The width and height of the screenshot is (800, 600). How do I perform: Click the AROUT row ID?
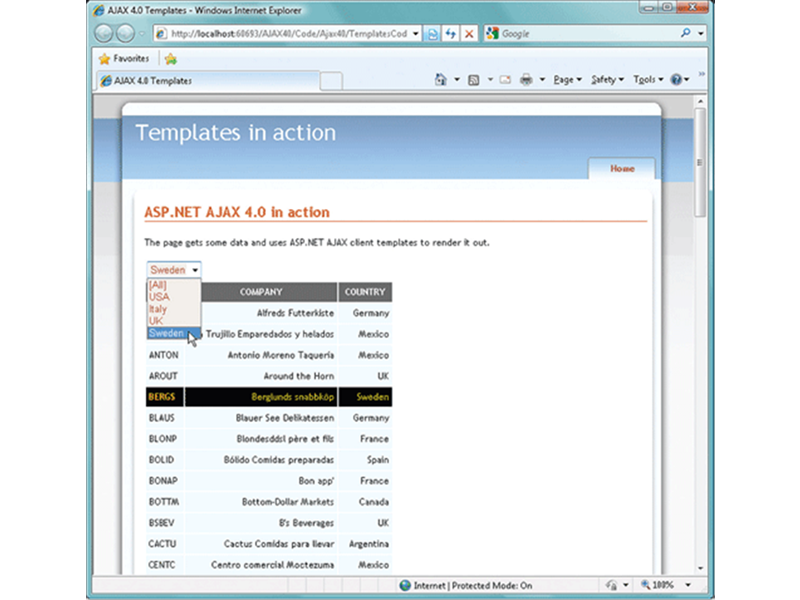[163, 376]
